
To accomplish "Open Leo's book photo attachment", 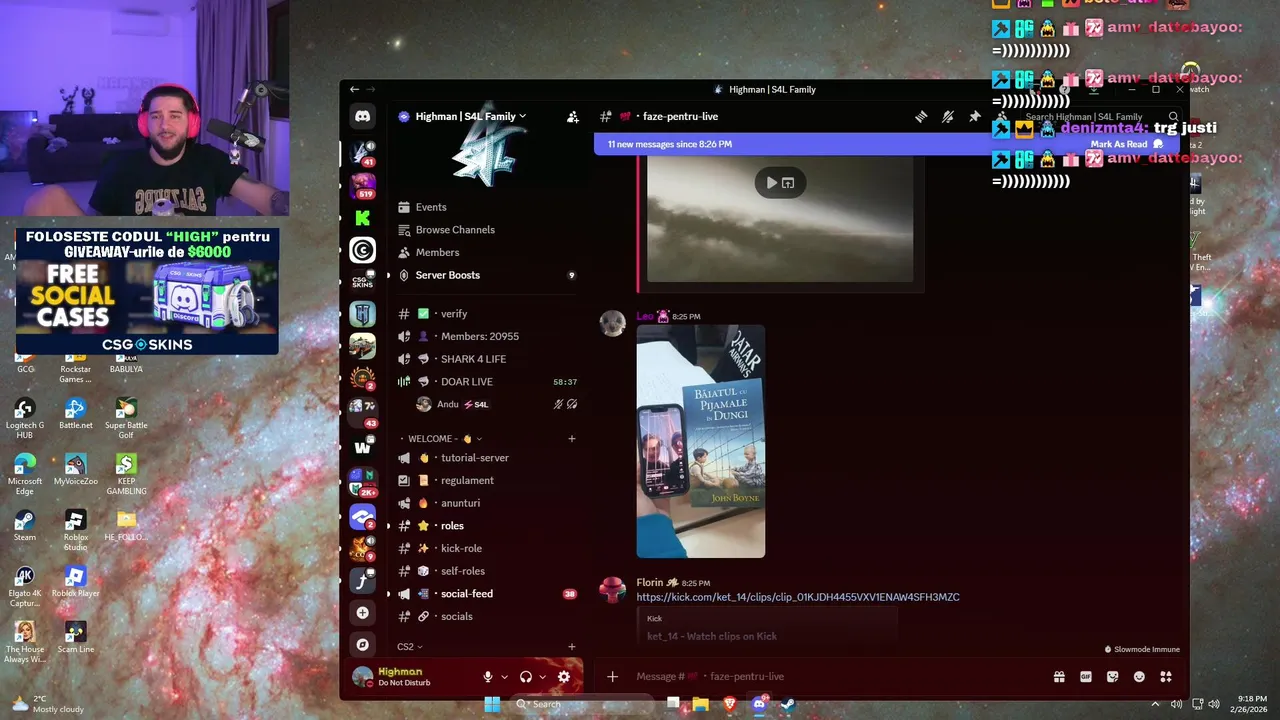I will pyautogui.click(x=700, y=441).
